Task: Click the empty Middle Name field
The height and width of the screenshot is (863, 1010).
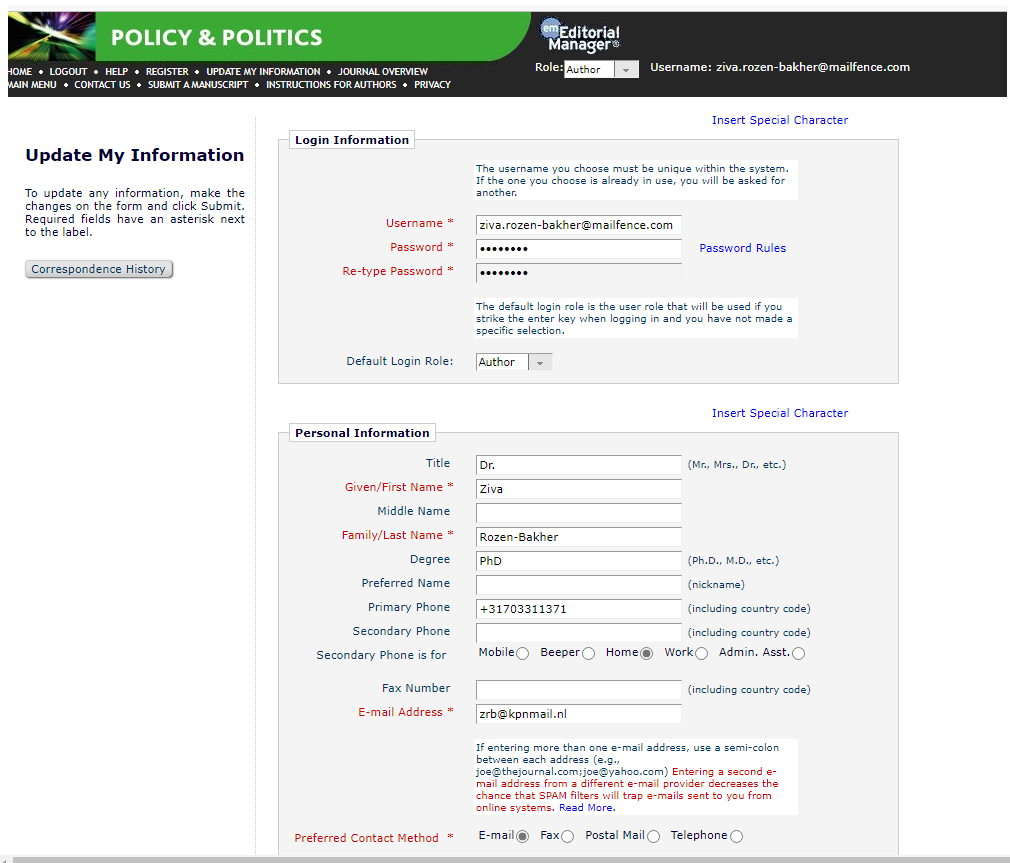Action: point(578,513)
